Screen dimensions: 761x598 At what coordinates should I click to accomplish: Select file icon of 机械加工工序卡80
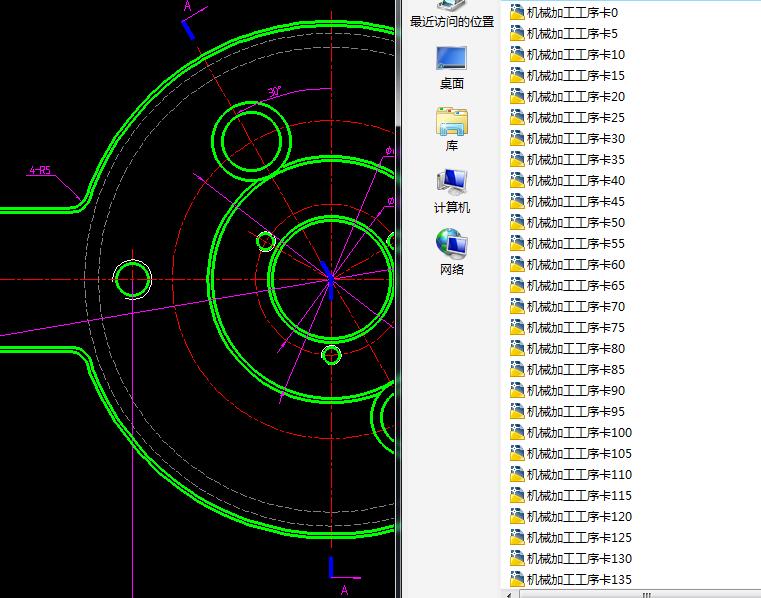tap(517, 349)
